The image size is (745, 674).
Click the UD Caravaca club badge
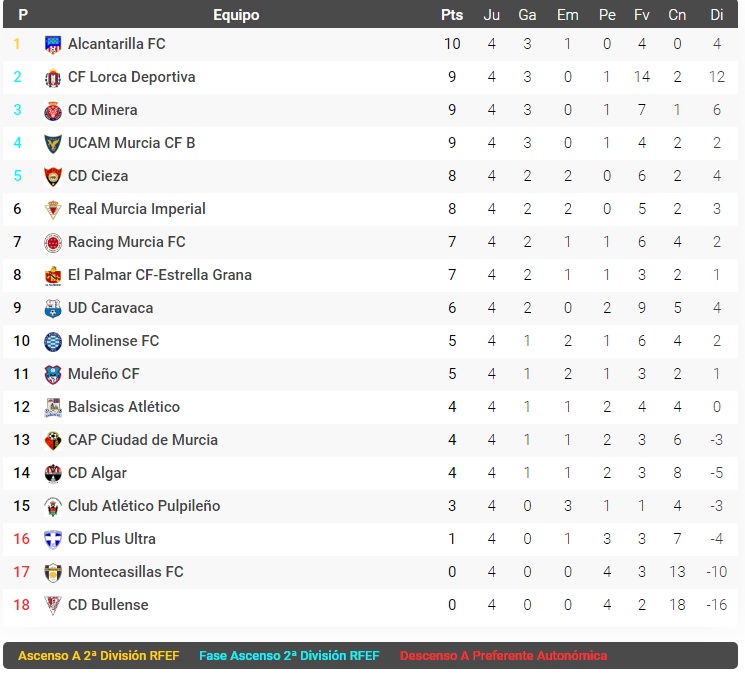click(53, 309)
